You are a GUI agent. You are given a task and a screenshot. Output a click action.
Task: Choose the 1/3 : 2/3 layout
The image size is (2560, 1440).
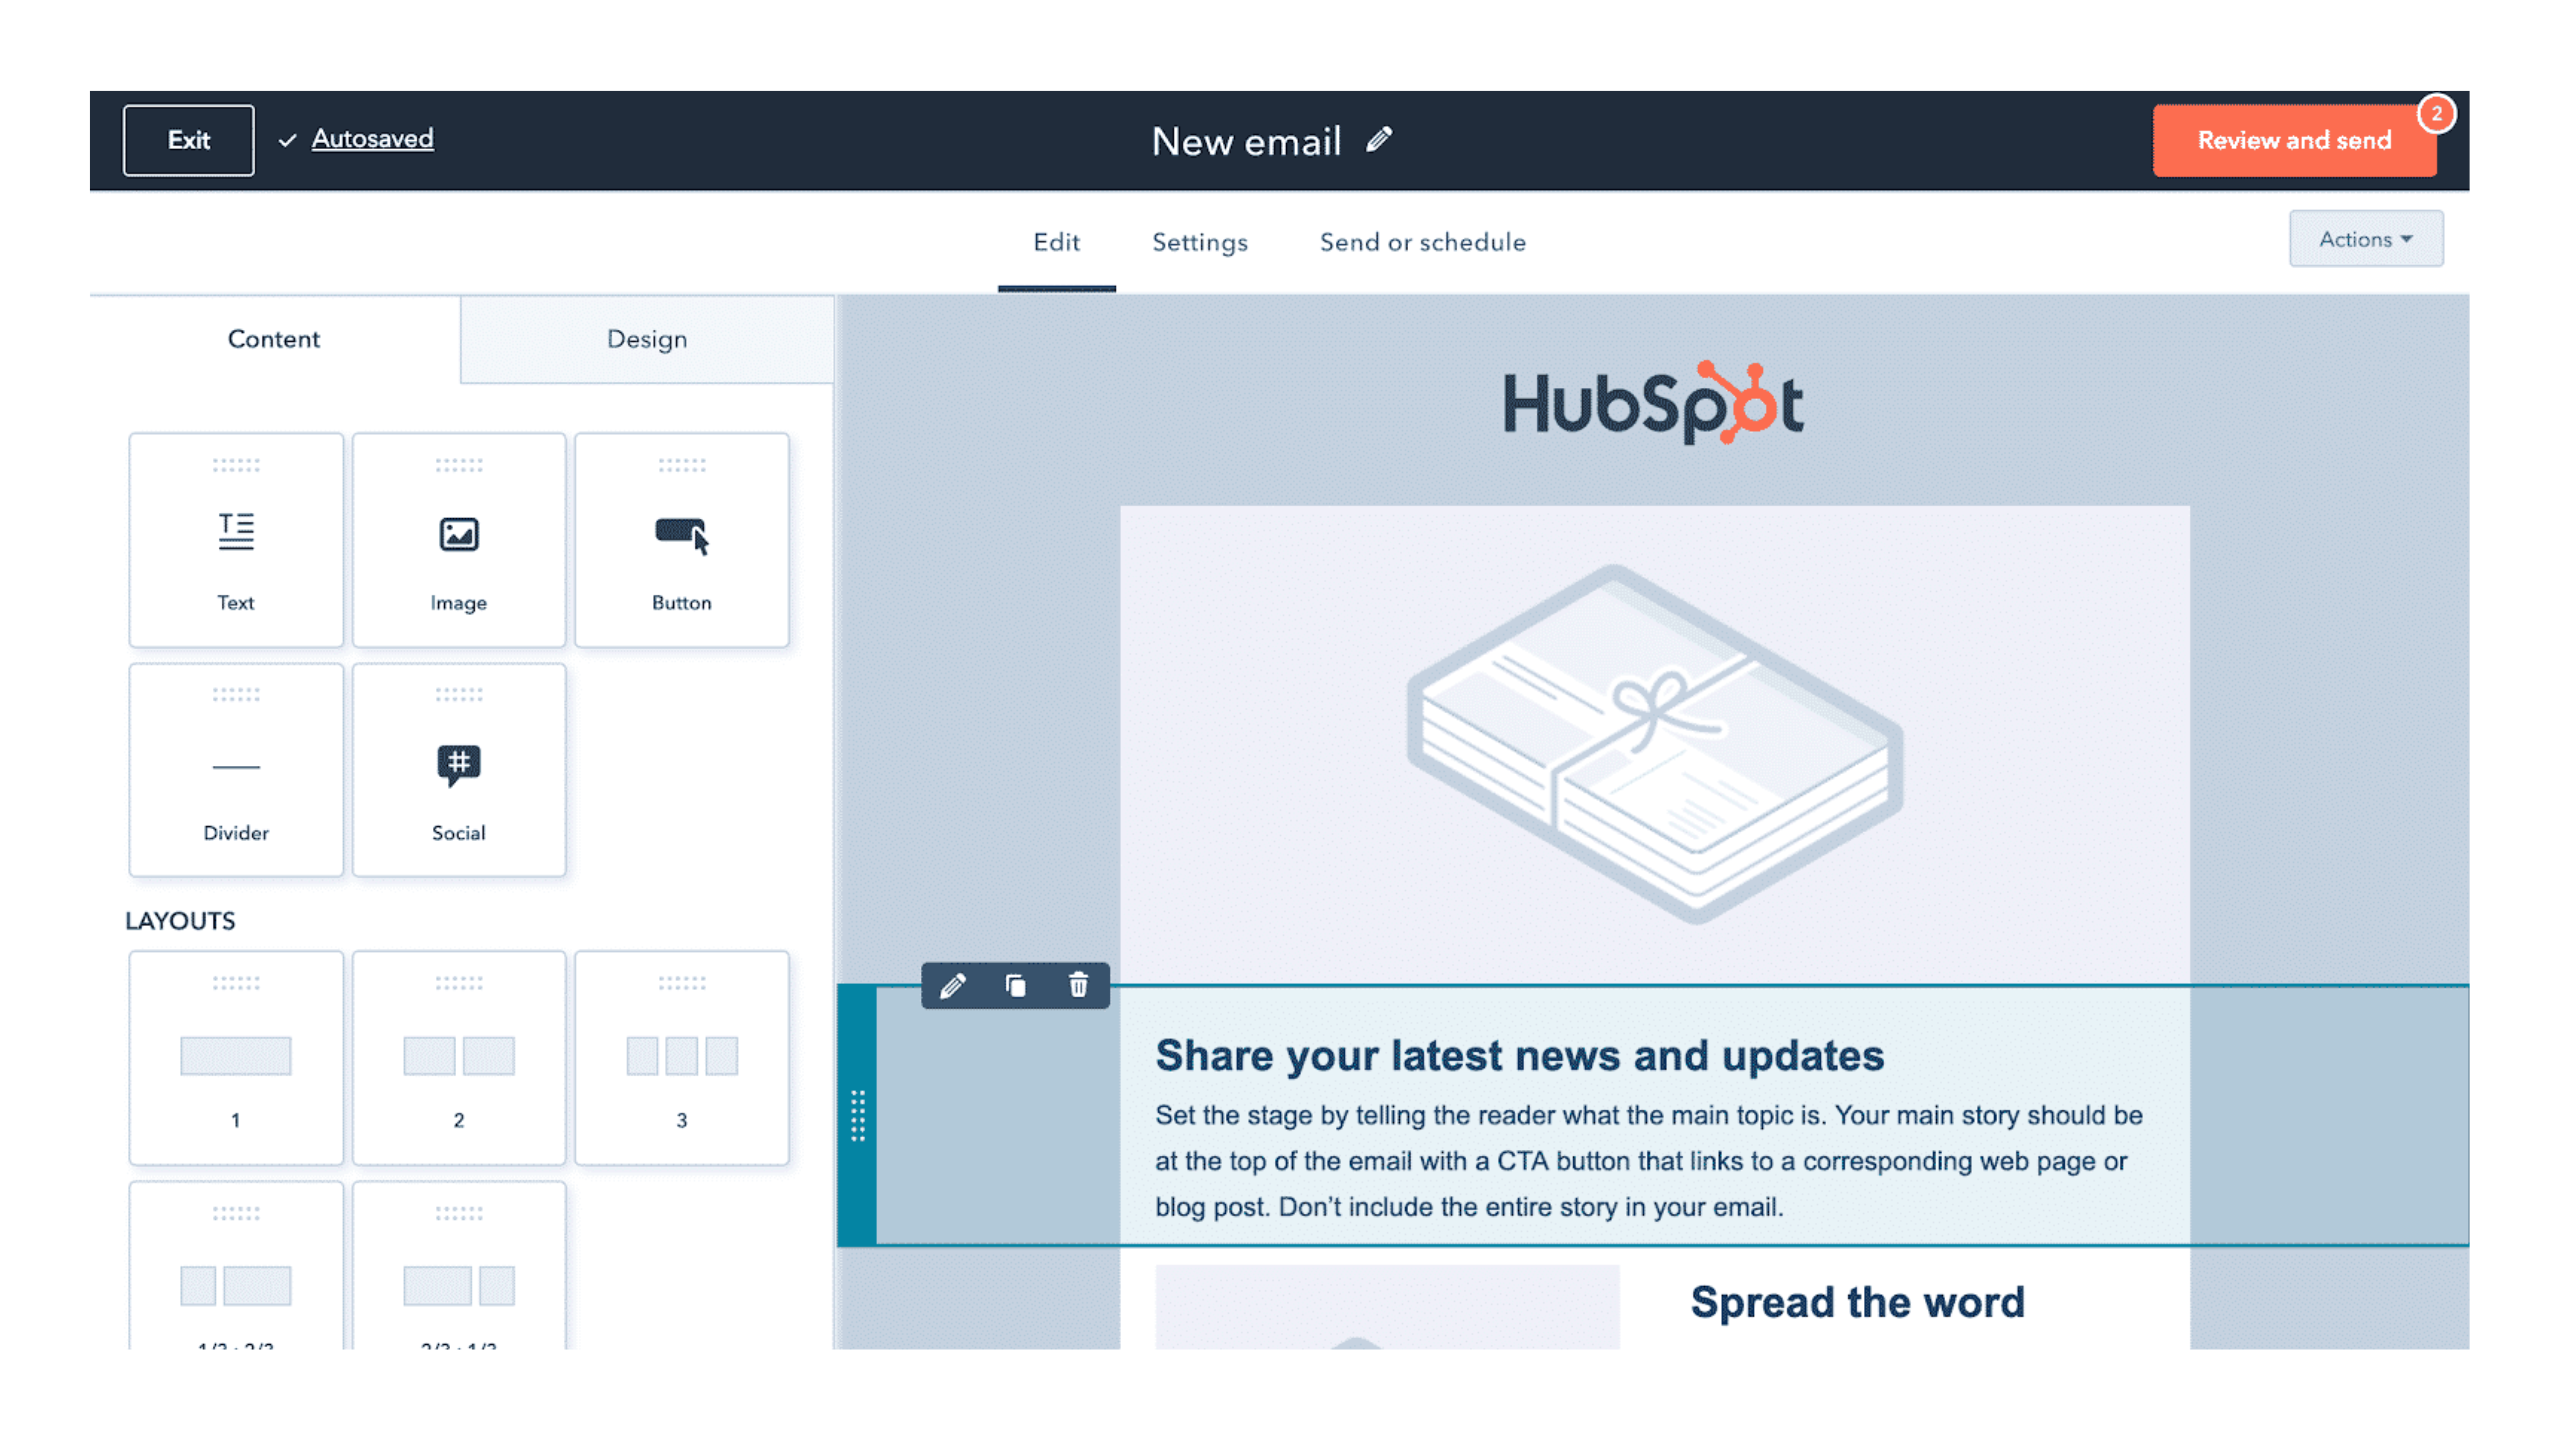(x=235, y=1266)
